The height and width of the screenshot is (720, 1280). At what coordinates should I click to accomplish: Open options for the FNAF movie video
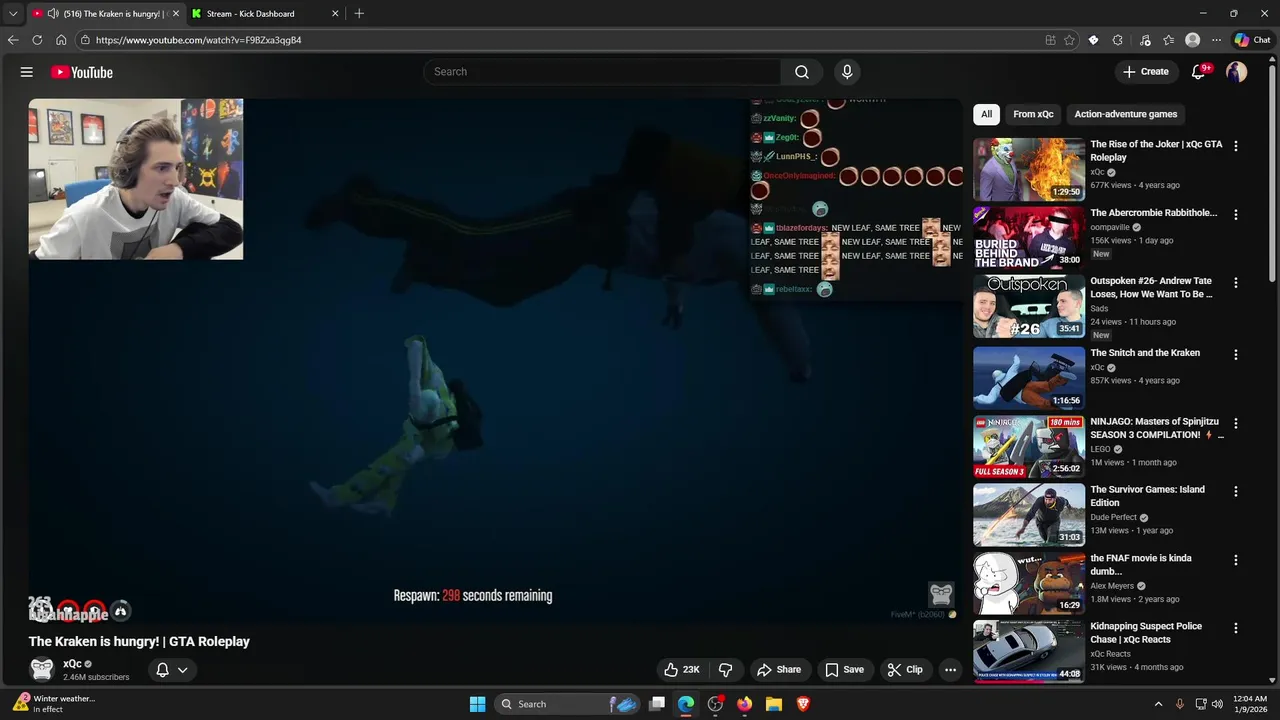[x=1236, y=560]
